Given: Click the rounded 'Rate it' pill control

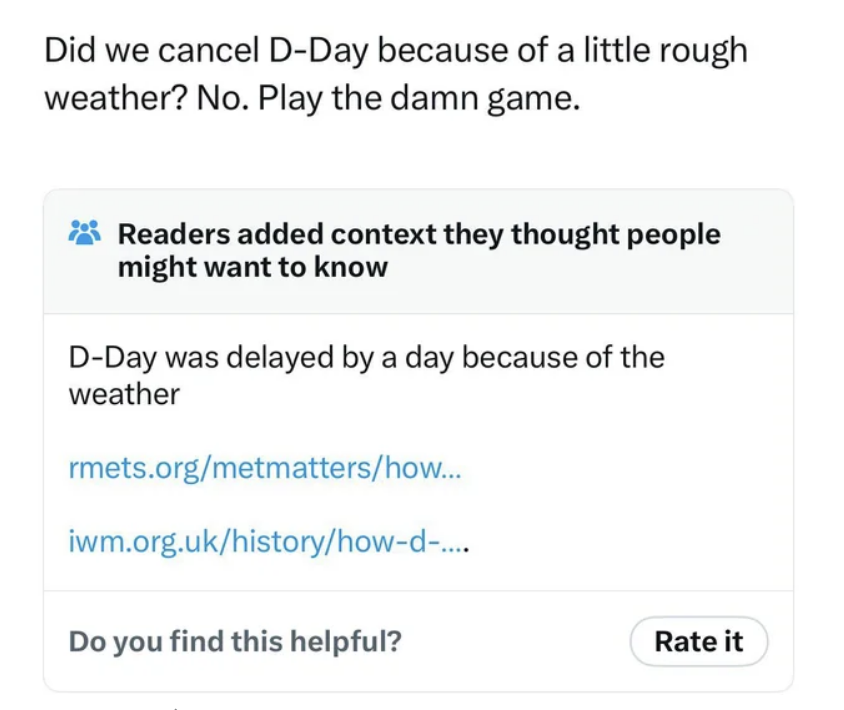Looking at the screenshot, I should pos(698,641).
